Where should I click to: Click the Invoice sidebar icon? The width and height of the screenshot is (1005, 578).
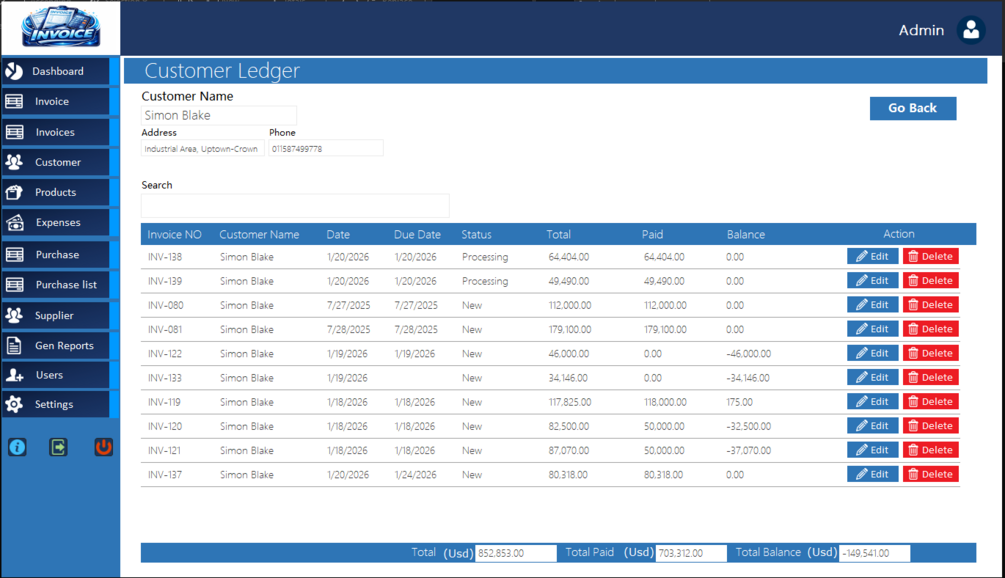click(x=14, y=101)
